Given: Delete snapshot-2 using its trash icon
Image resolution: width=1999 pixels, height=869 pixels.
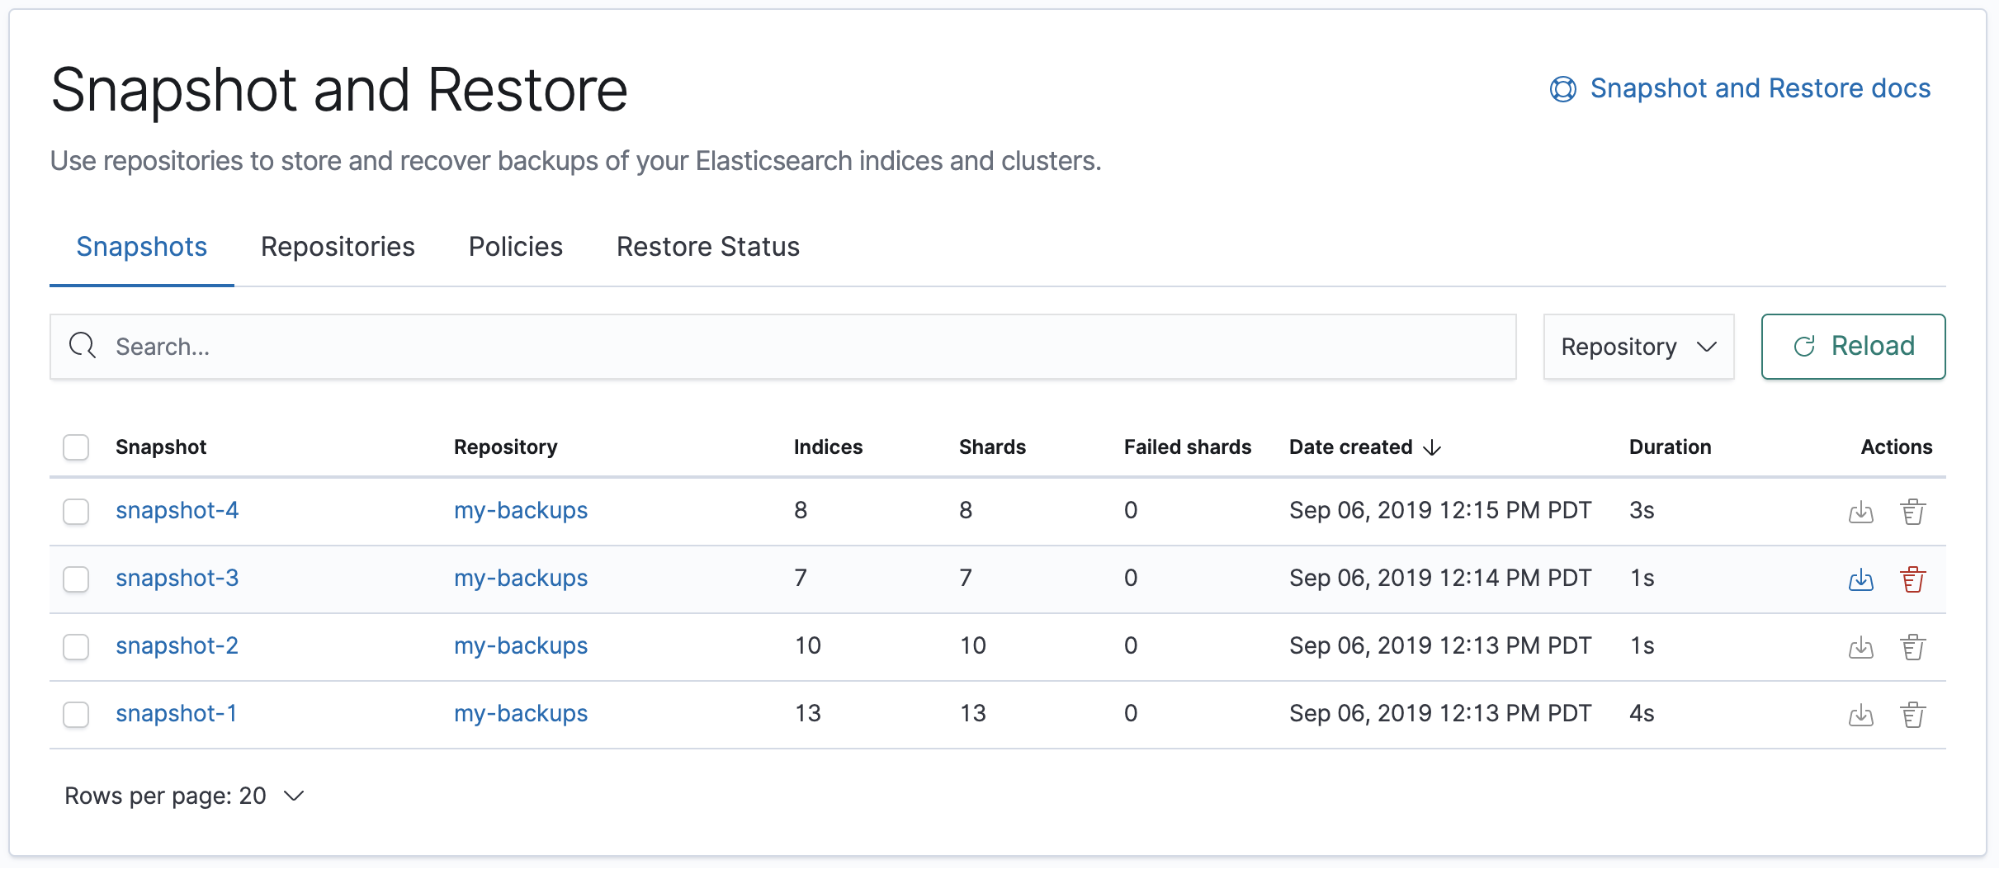Looking at the screenshot, I should (1912, 648).
